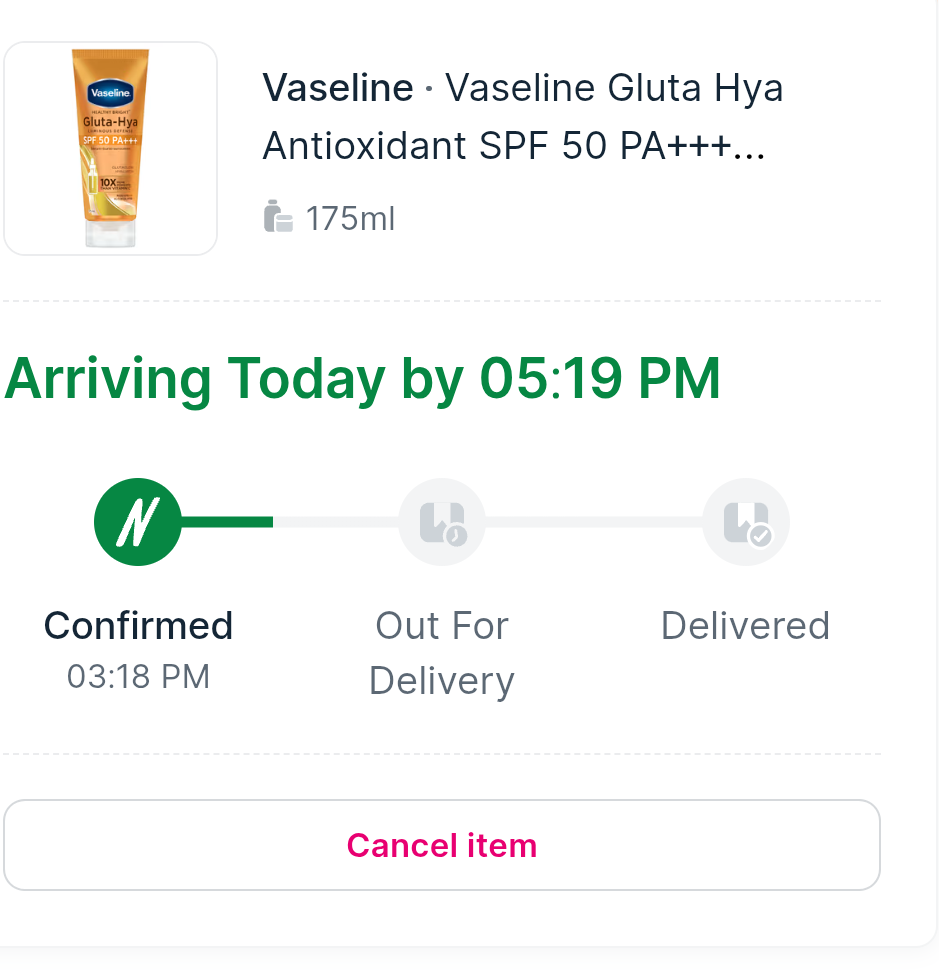Select the Confirmed step label
Screen dimensions: 939x972
138,626
